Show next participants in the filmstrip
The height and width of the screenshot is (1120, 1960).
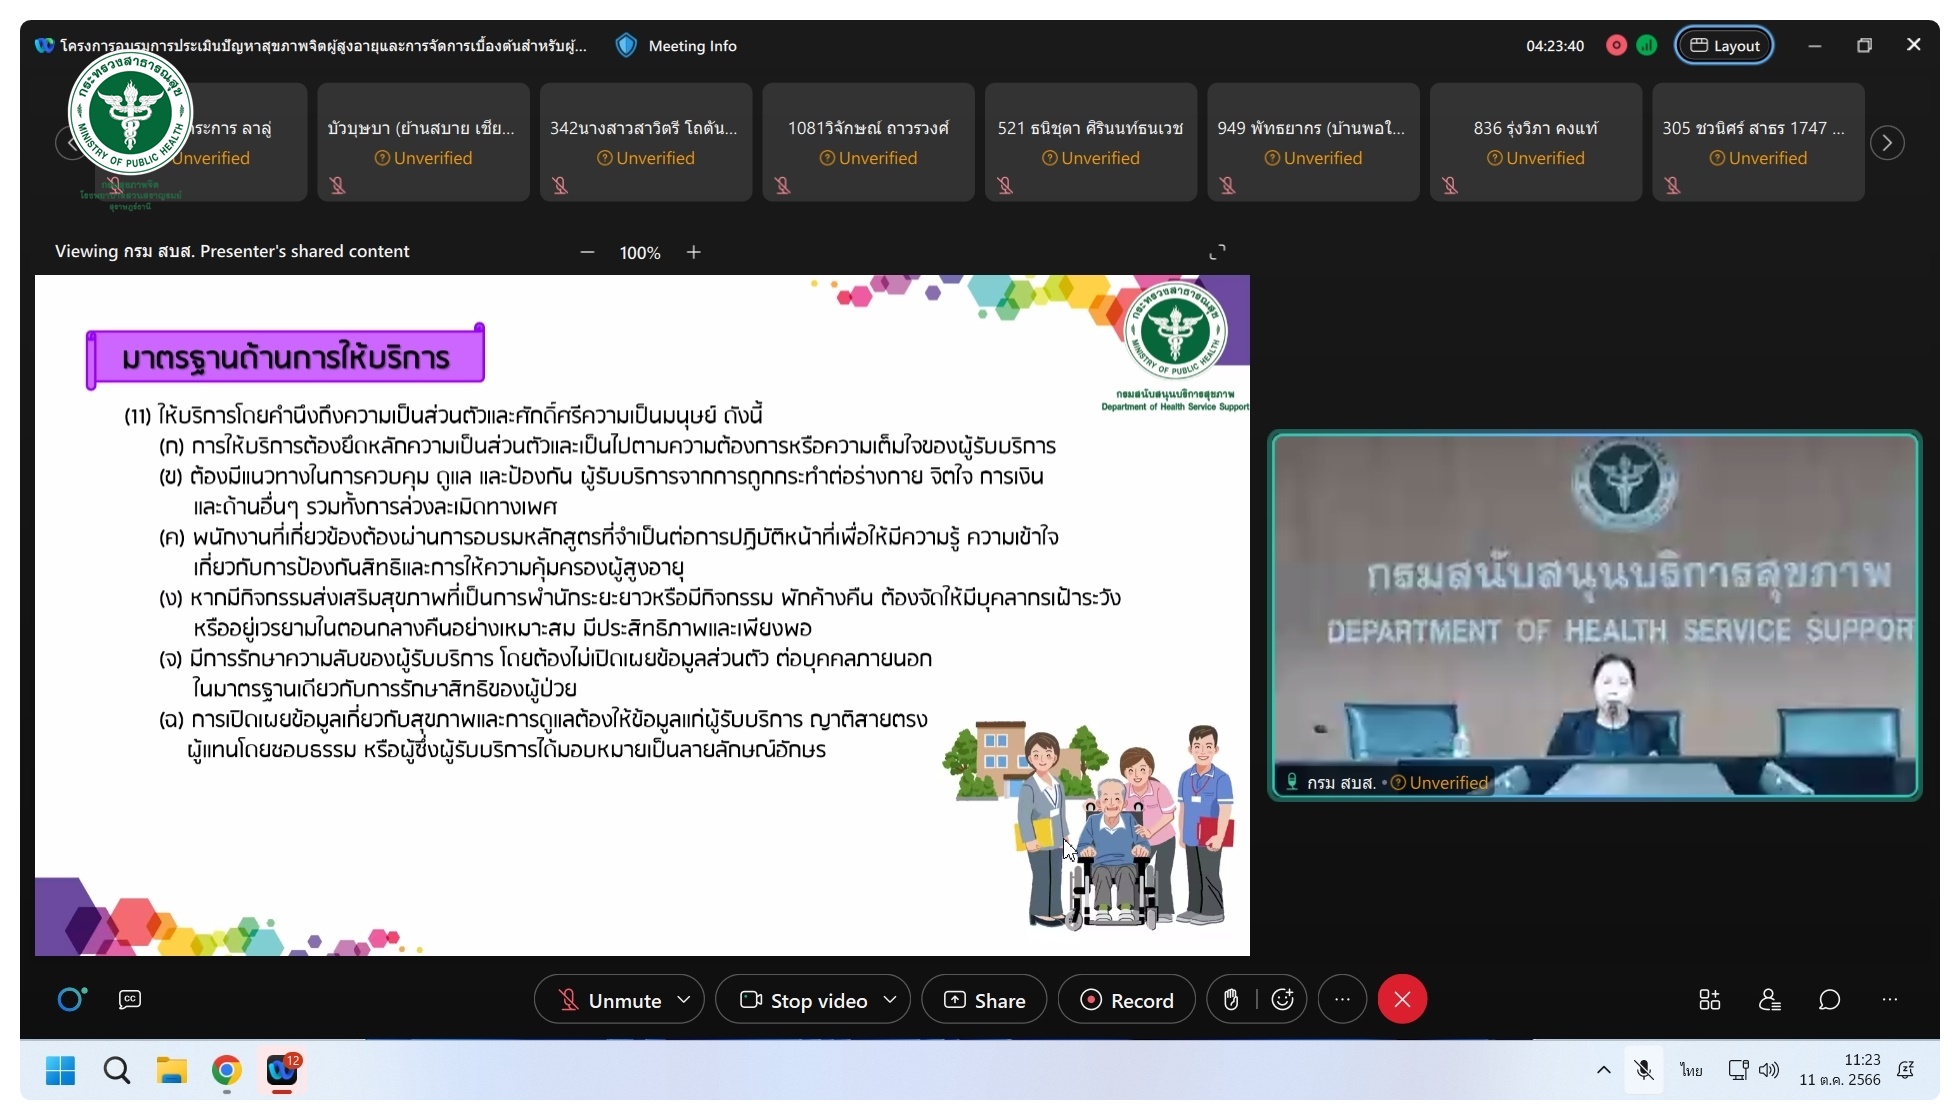pos(1887,143)
